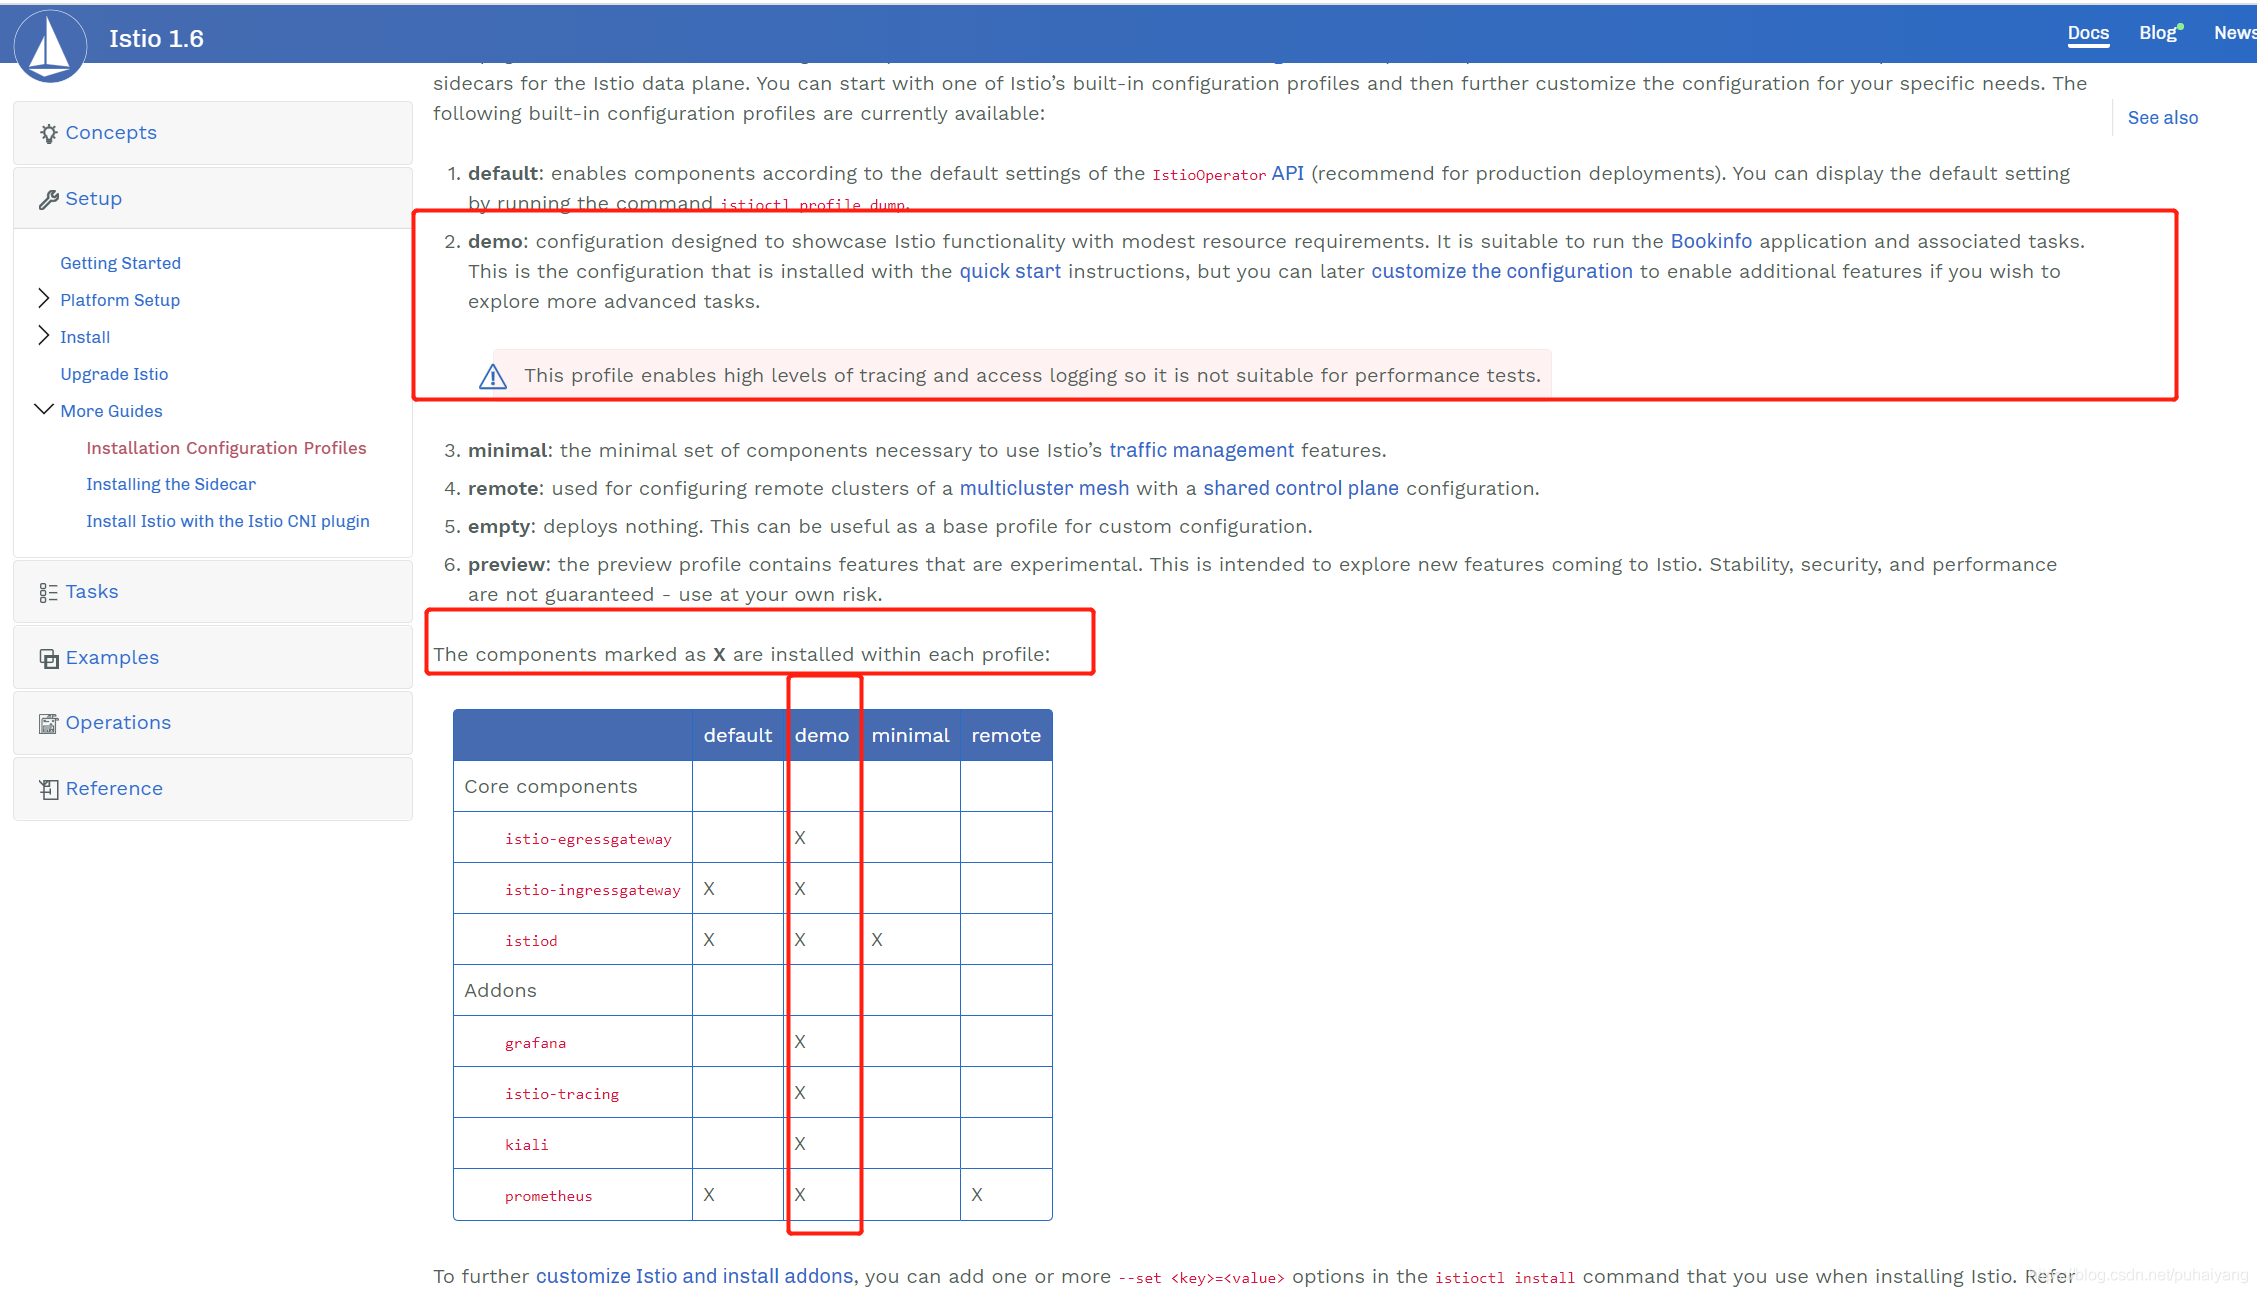The width and height of the screenshot is (2257, 1293).
Task: Click the kiali row label
Action: [526, 1145]
